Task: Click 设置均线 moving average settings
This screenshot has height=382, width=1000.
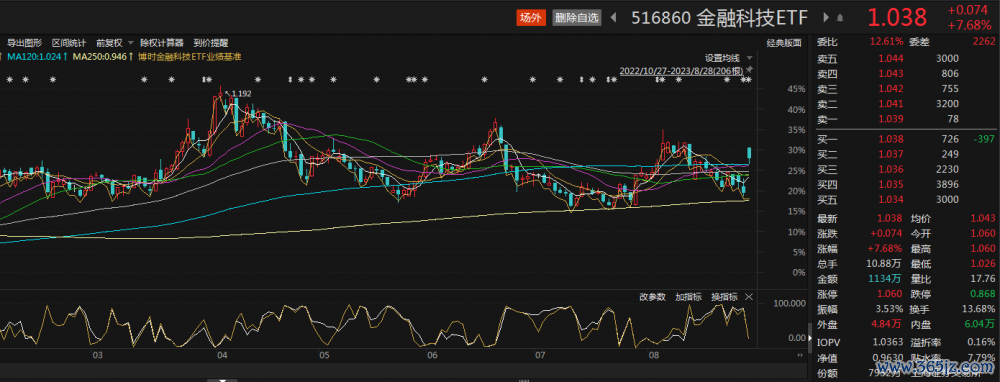Action: (722, 57)
